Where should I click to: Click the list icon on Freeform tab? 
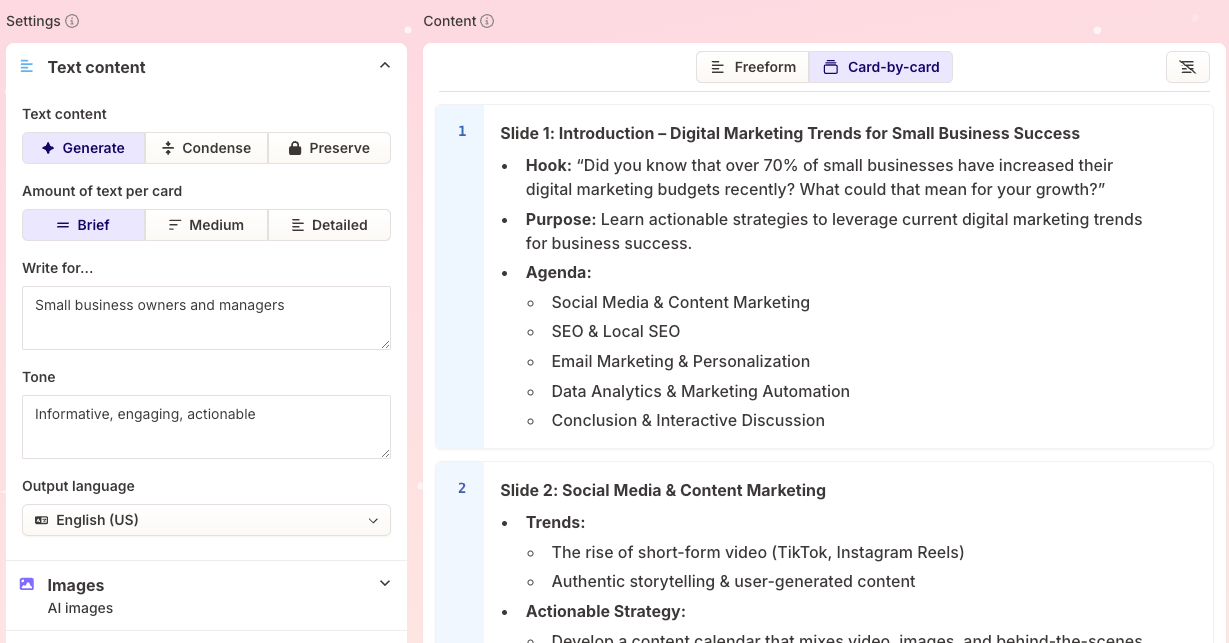(717, 67)
